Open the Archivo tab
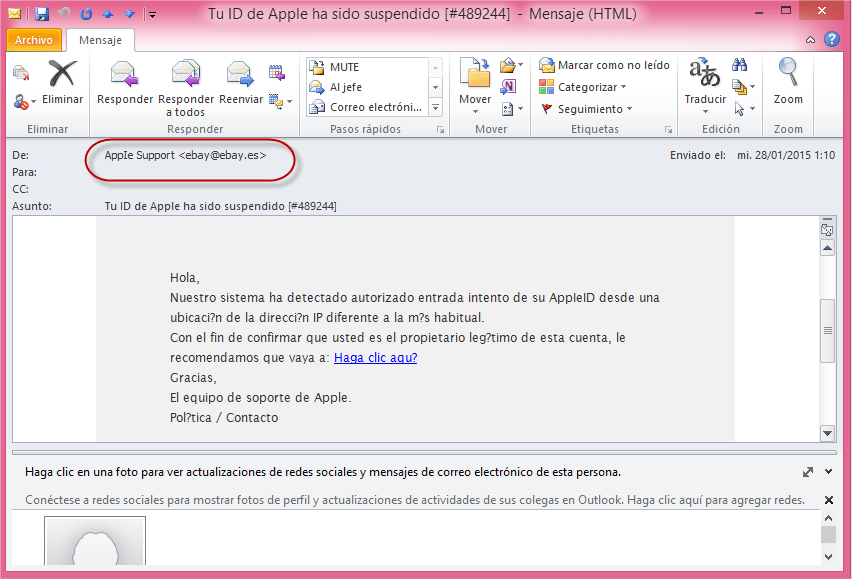Viewport: 852px width, 579px height. point(34,40)
